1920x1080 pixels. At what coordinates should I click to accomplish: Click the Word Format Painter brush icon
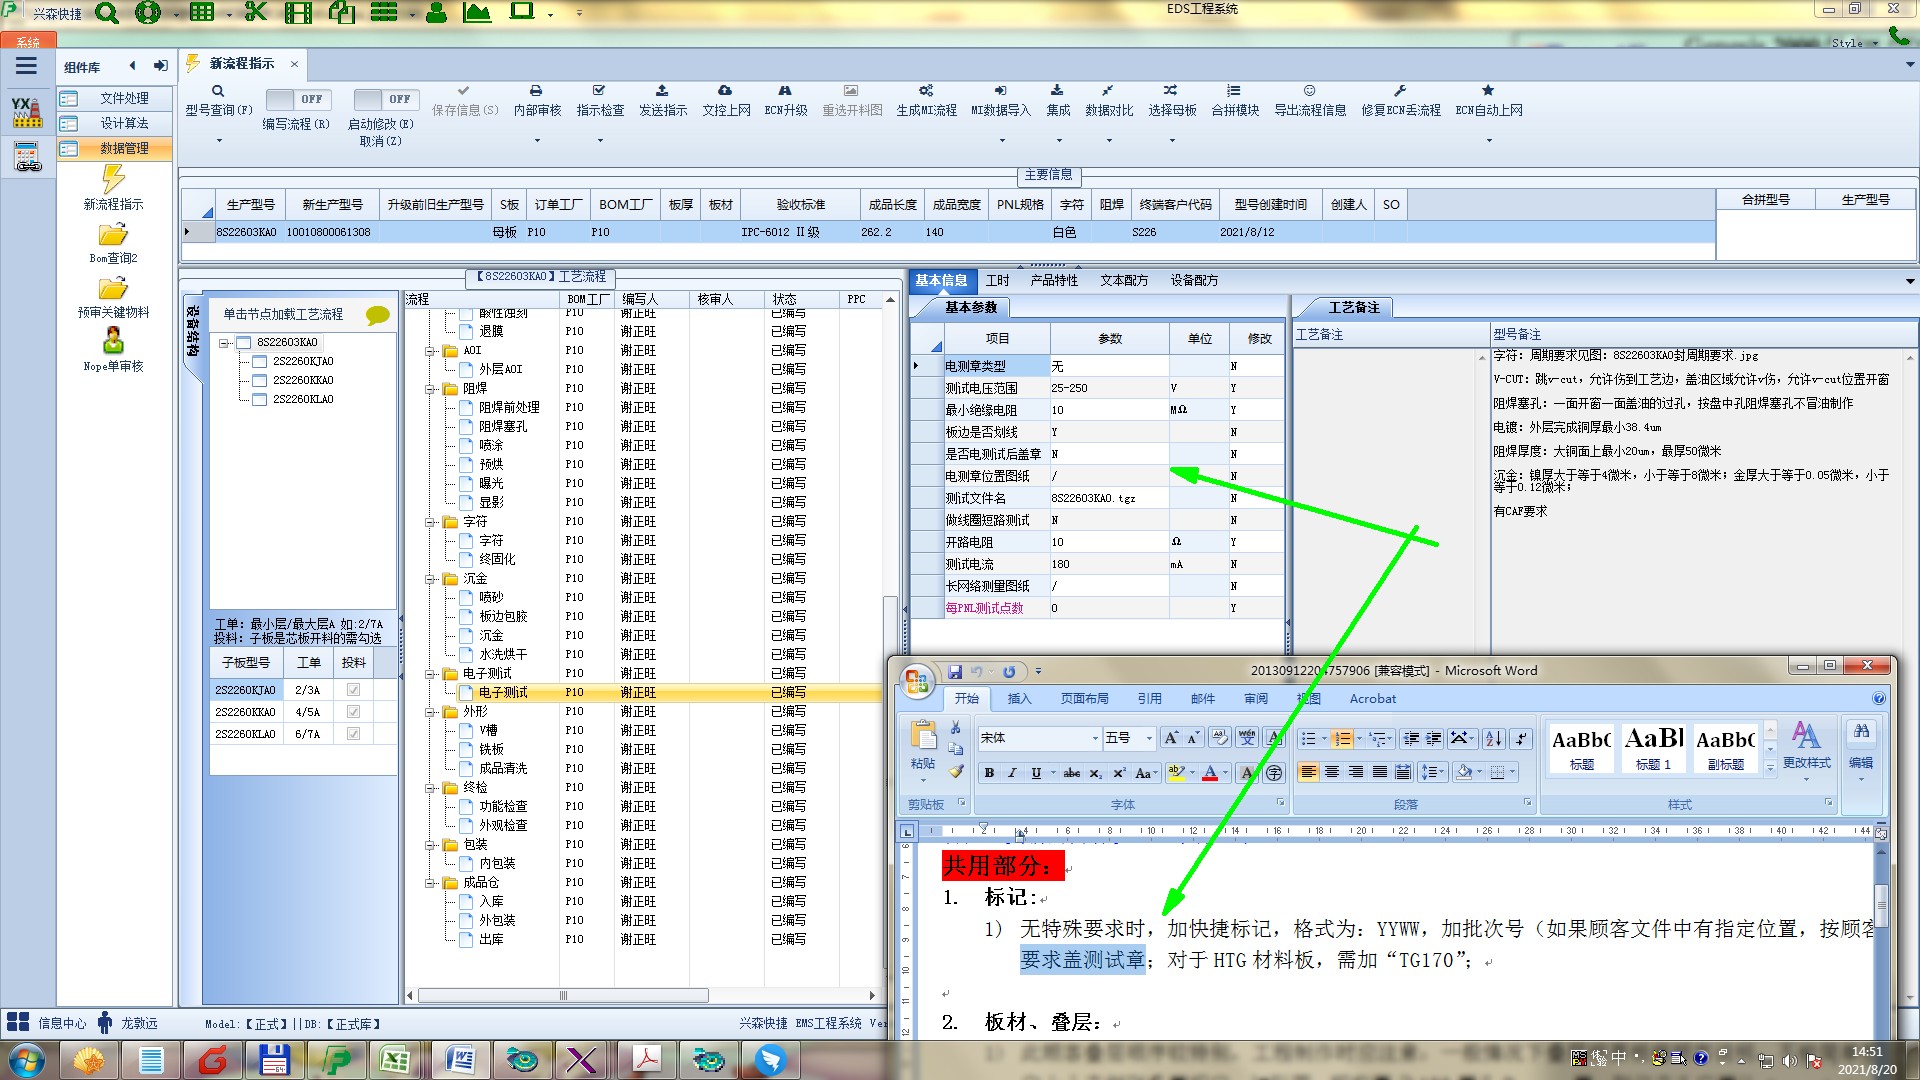pyautogui.click(x=956, y=771)
